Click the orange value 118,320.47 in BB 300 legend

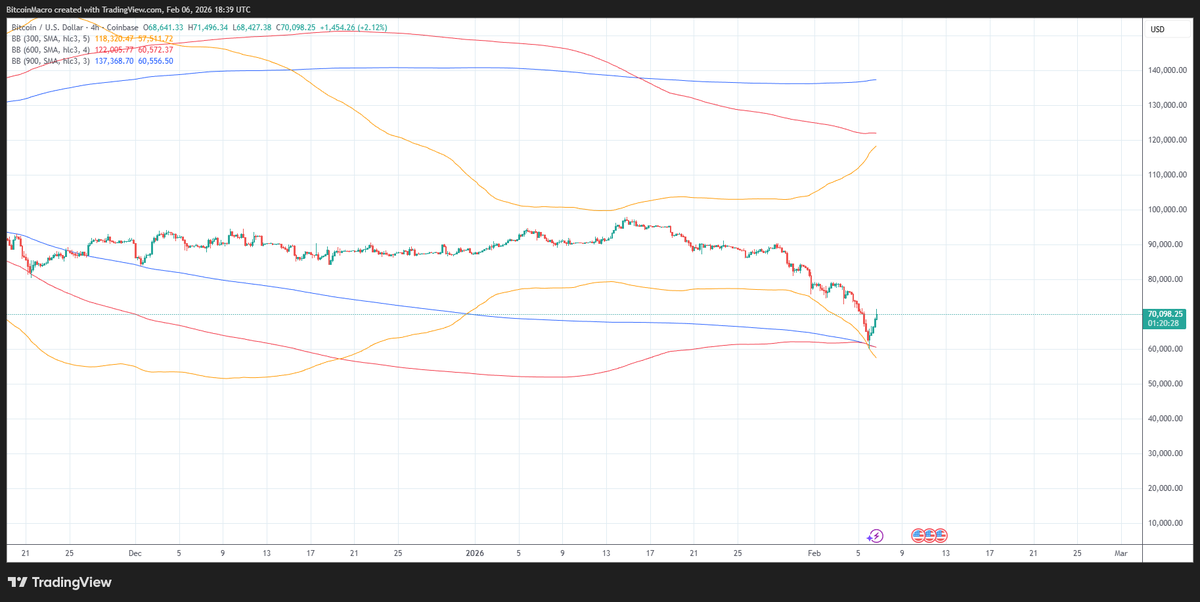point(113,38)
